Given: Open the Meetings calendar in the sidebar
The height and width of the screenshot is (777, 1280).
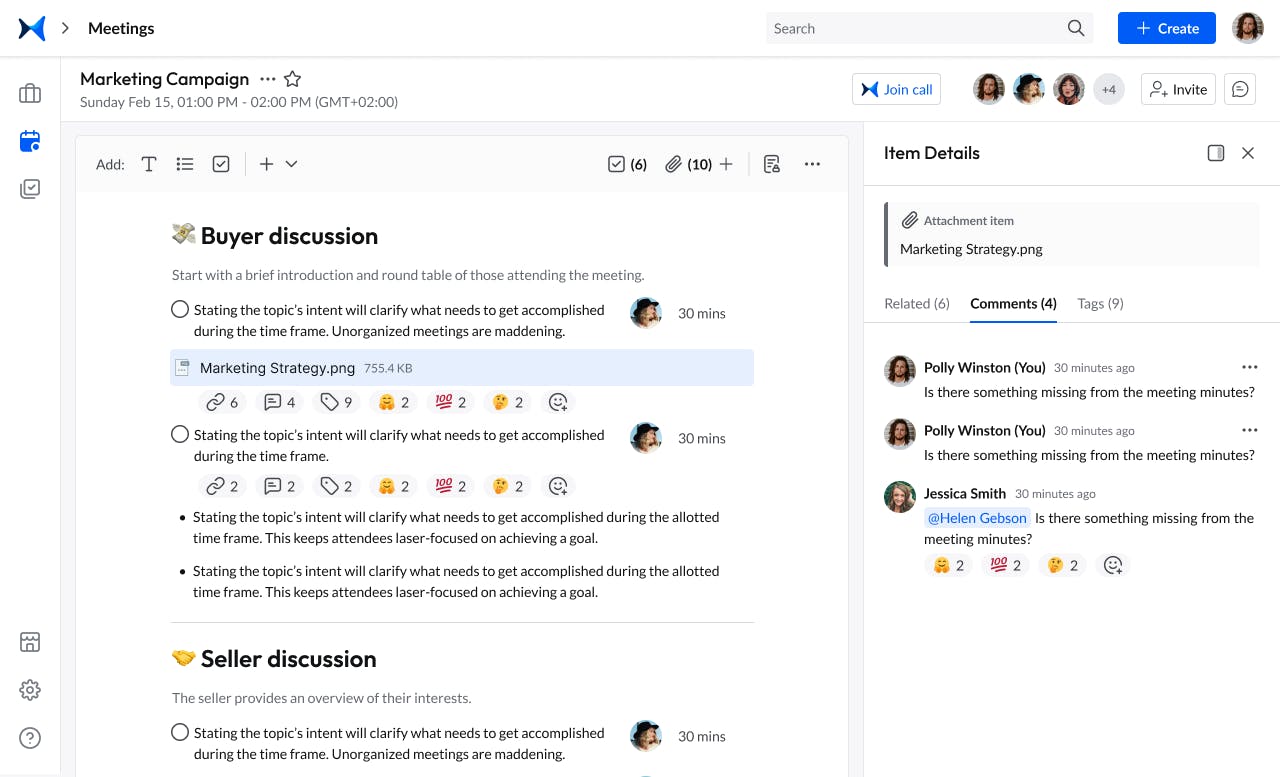Looking at the screenshot, I should tap(30, 141).
